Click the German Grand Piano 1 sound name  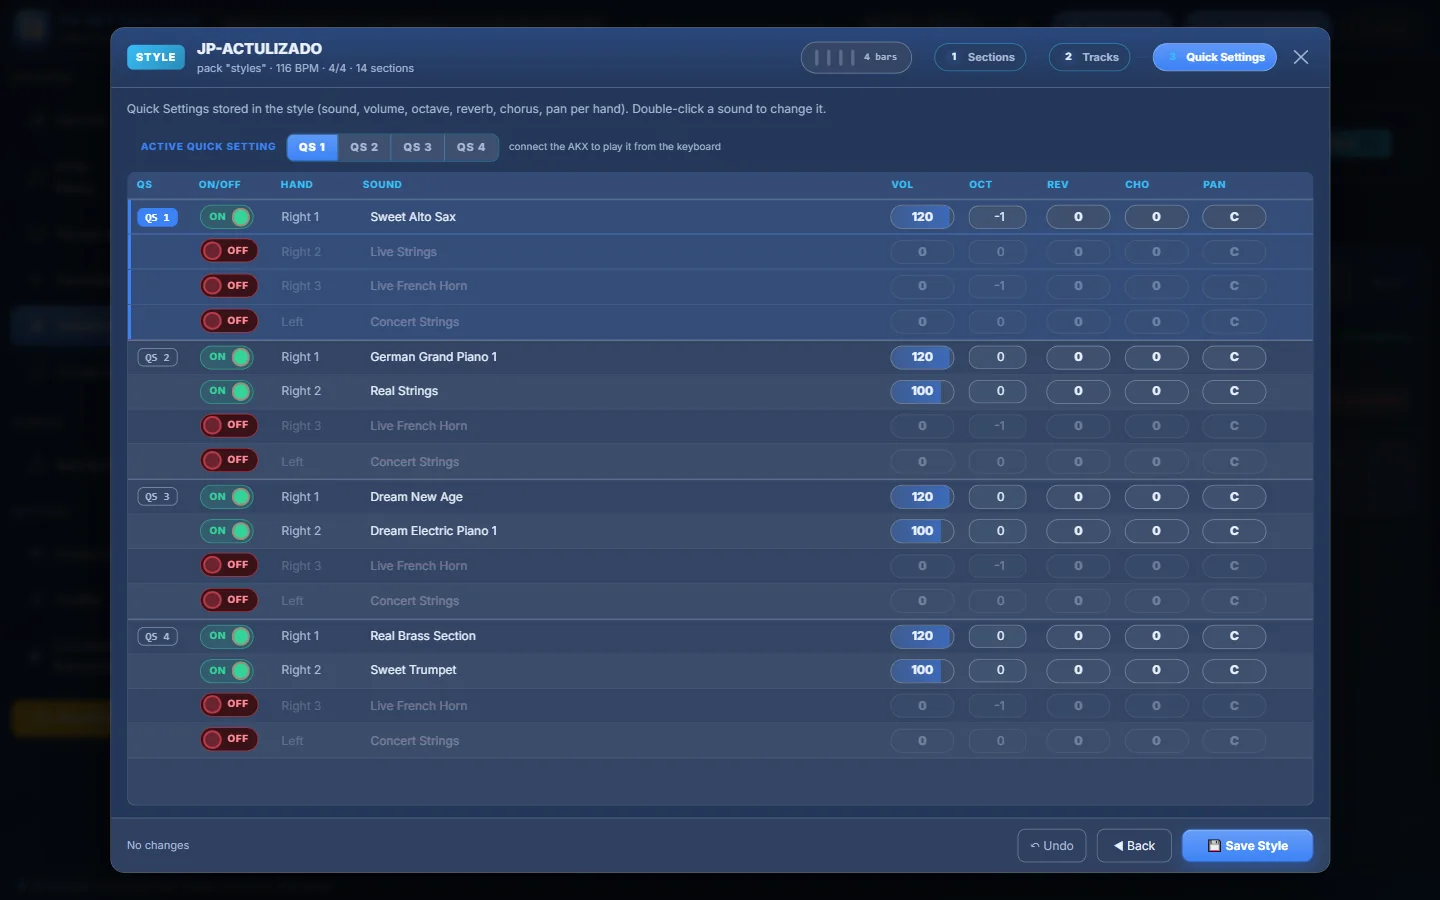pos(433,357)
